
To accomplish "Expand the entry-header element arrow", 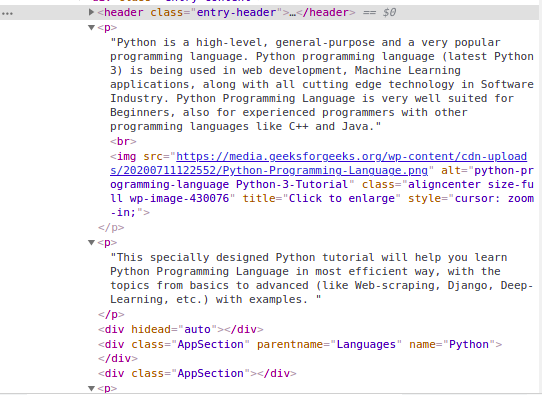I will click(91, 12).
